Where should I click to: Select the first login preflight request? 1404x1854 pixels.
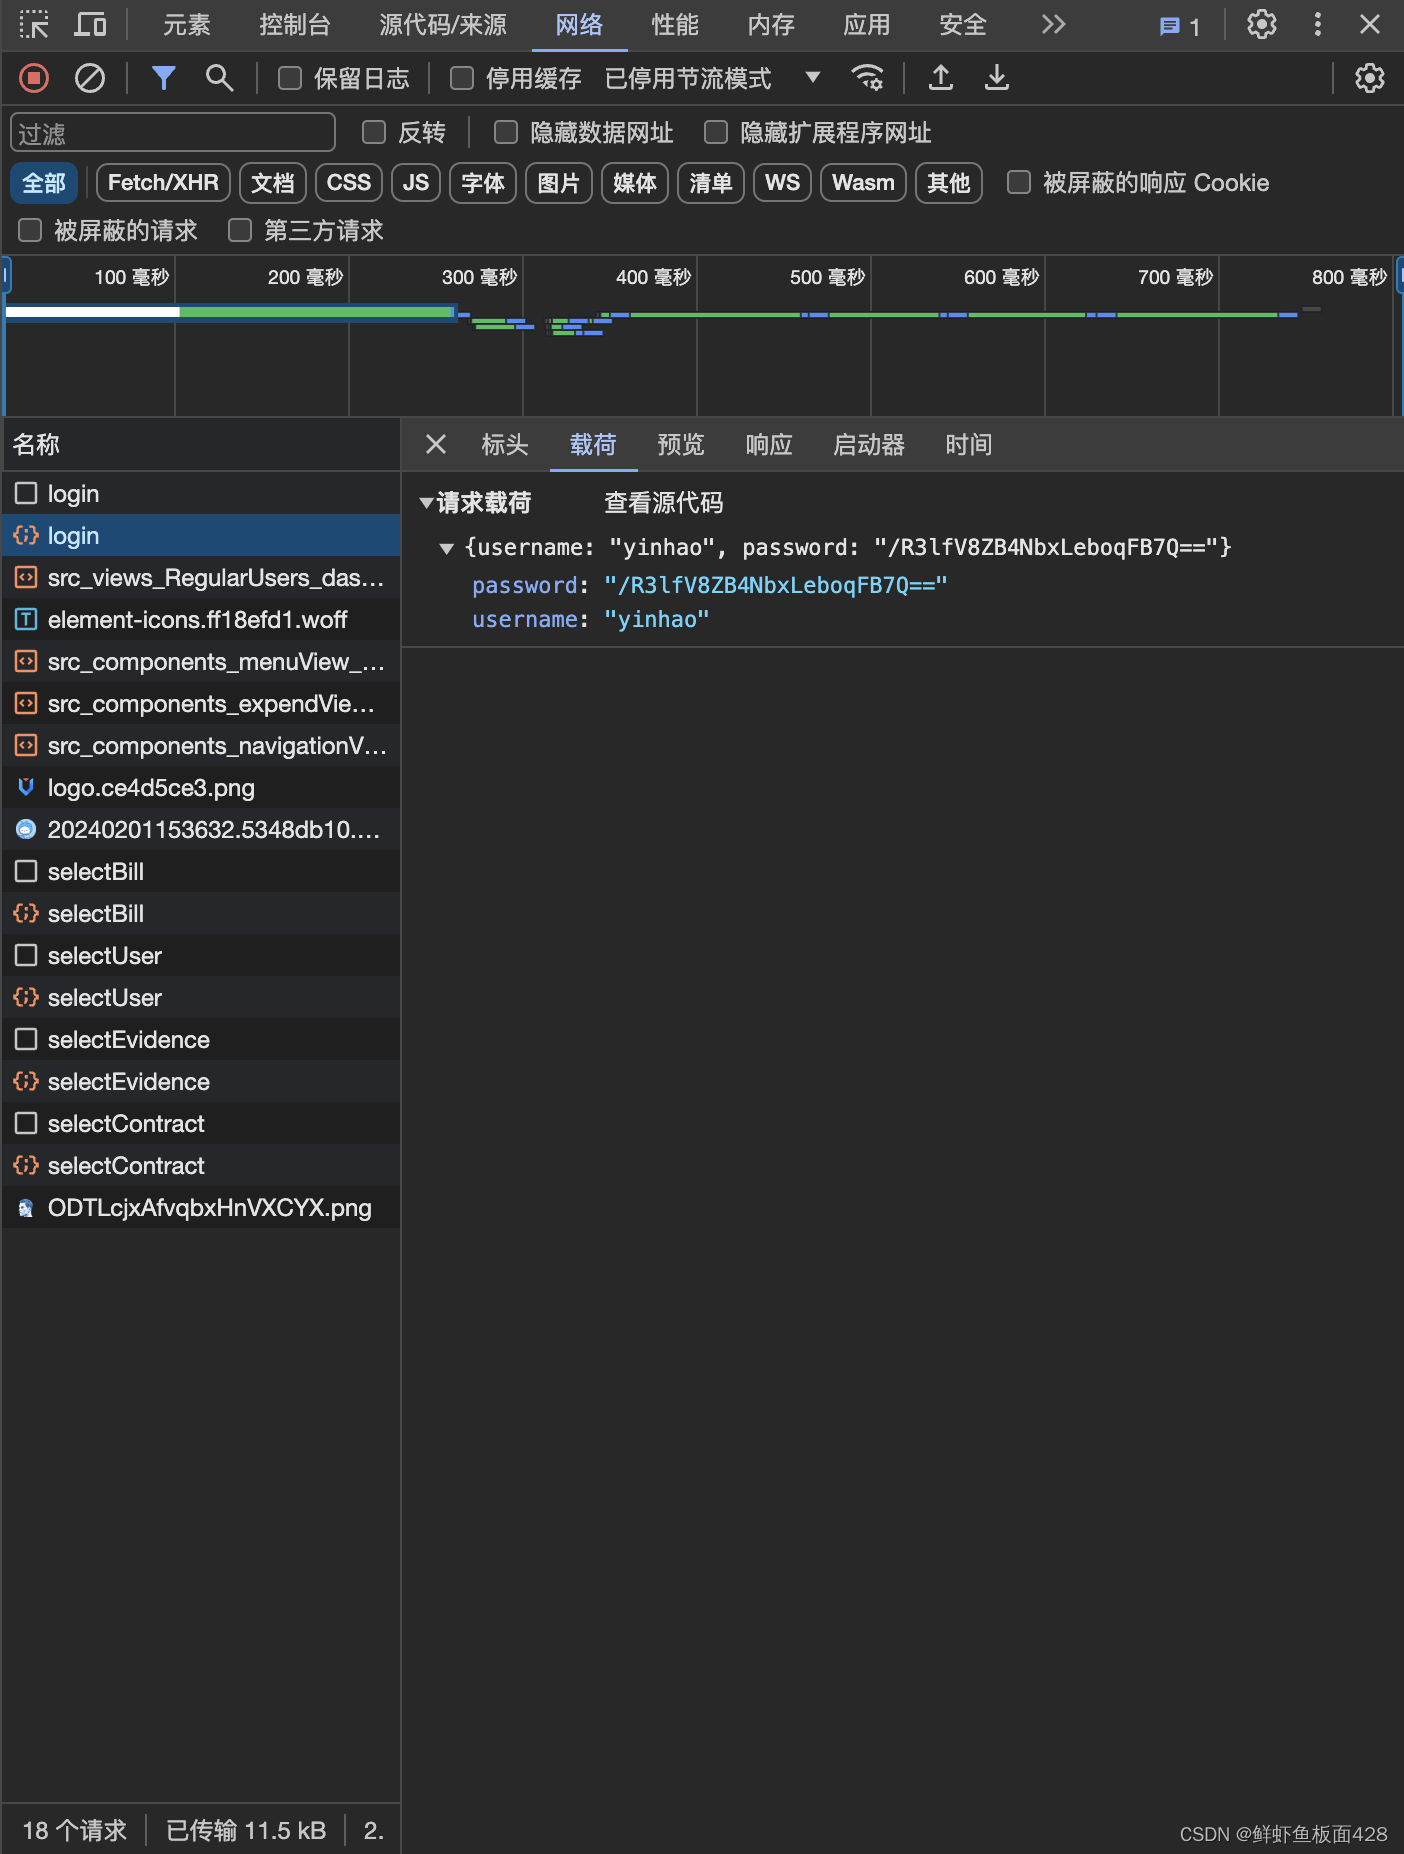click(201, 494)
